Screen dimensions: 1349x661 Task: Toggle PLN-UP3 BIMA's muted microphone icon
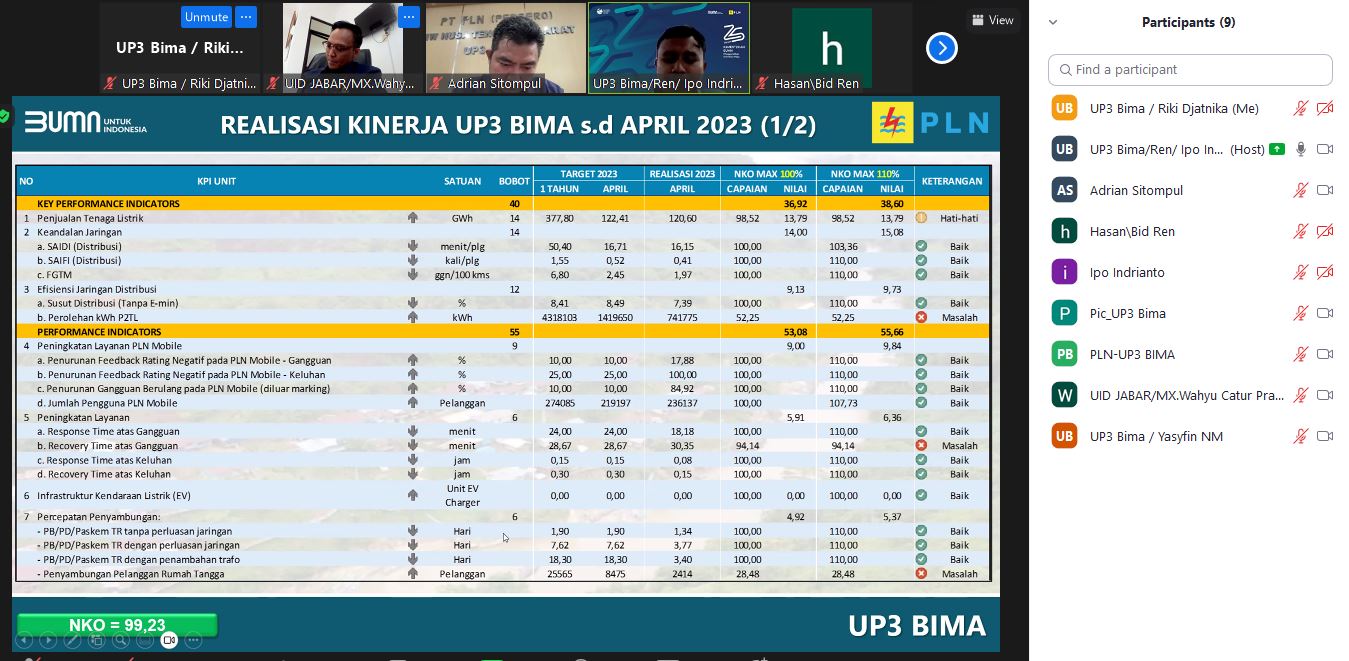click(1301, 354)
